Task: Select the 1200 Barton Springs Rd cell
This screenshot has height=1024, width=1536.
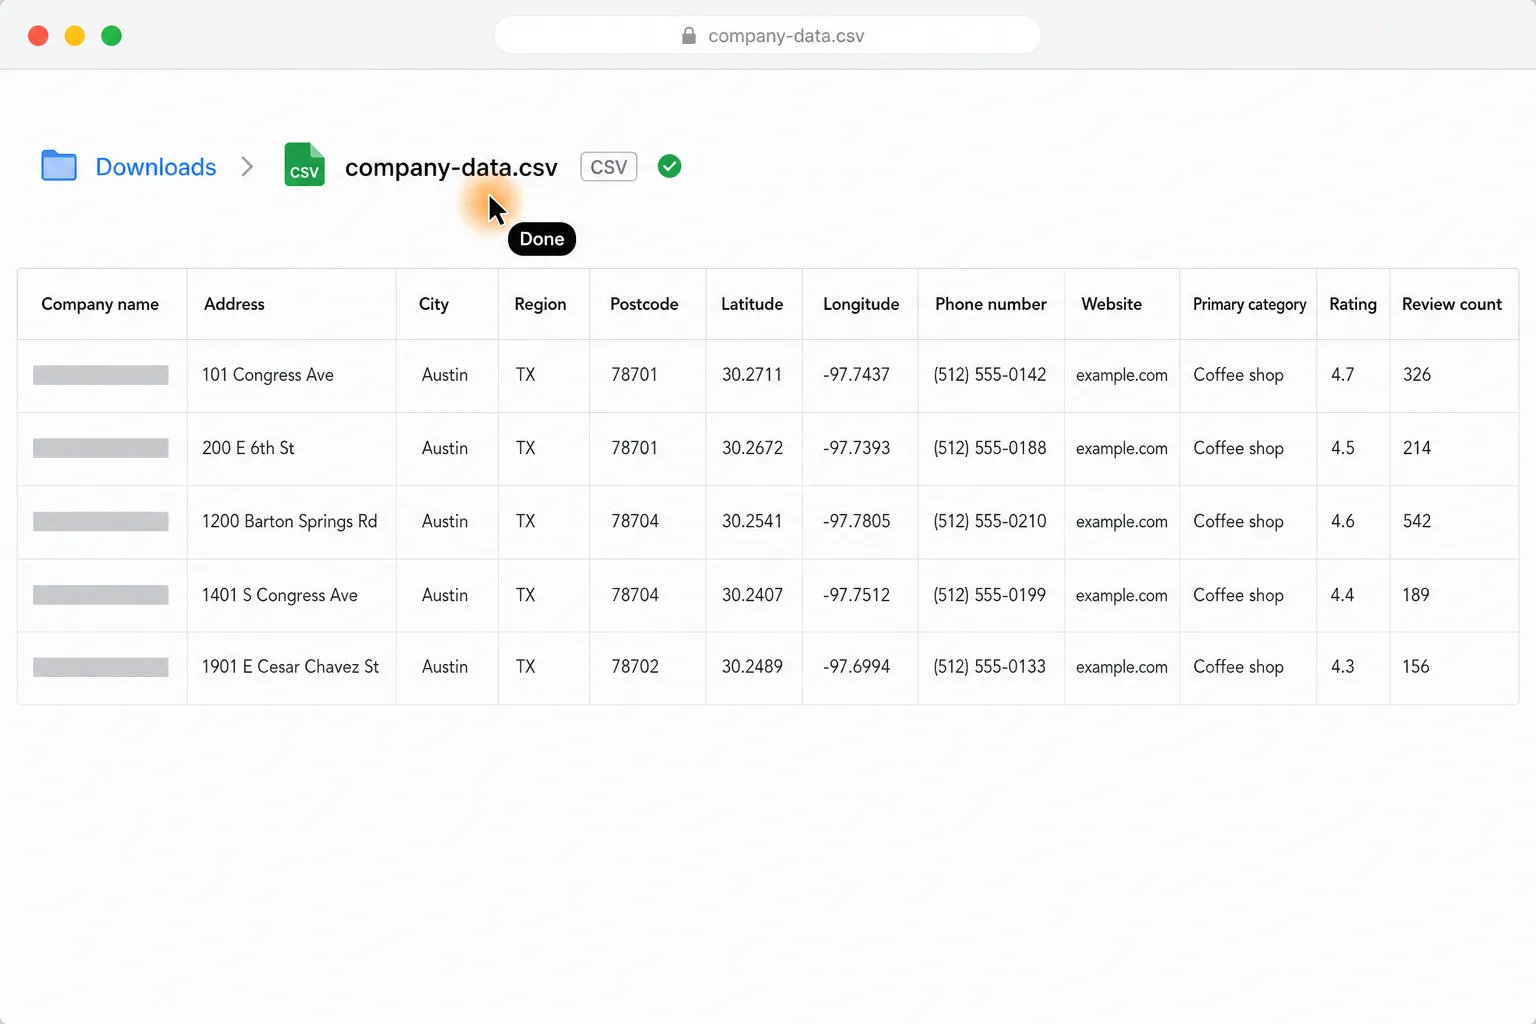Action: pos(290,521)
